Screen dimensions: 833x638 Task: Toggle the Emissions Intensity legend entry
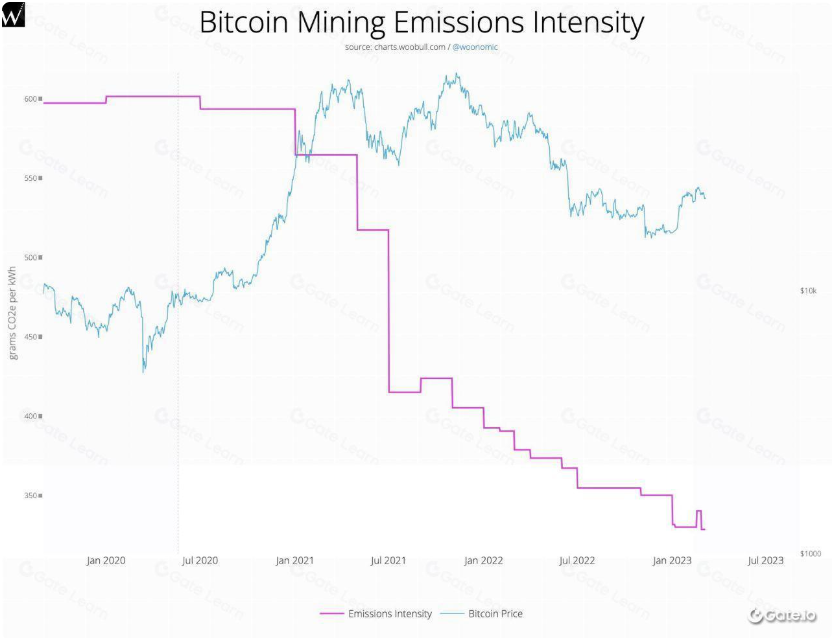[x=376, y=614]
